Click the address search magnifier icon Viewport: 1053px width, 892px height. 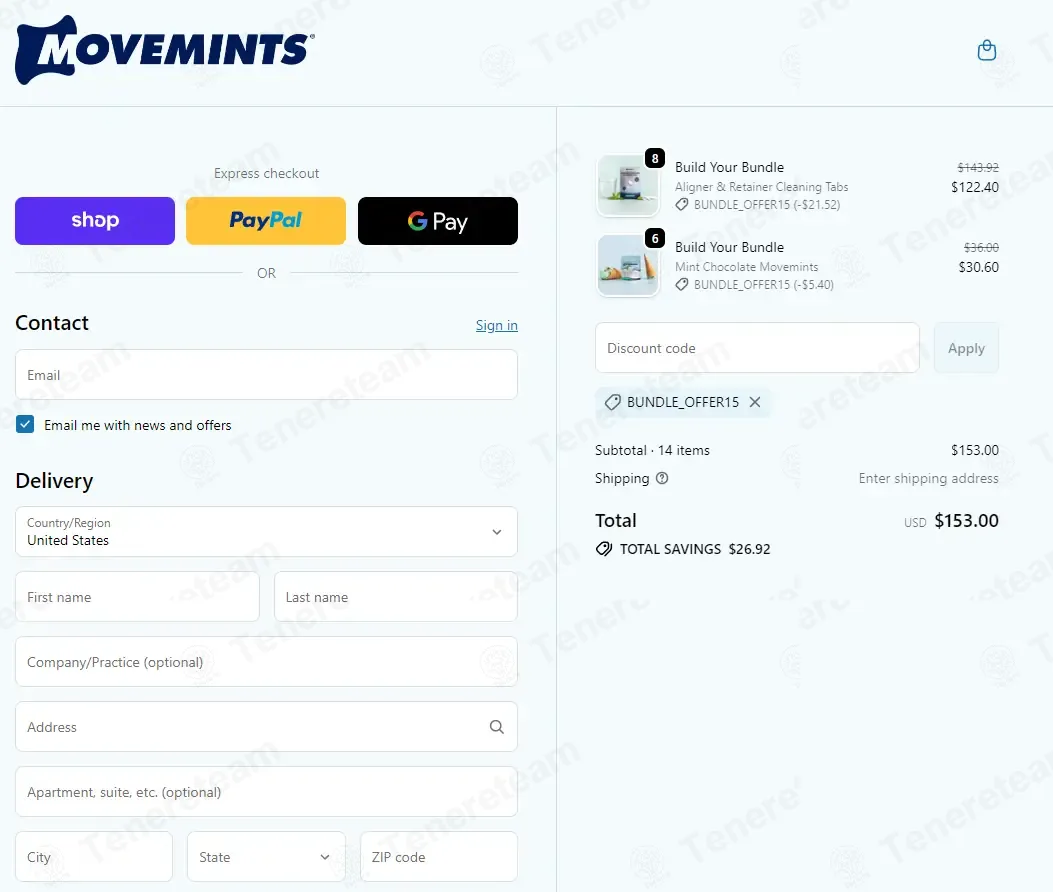coord(496,727)
